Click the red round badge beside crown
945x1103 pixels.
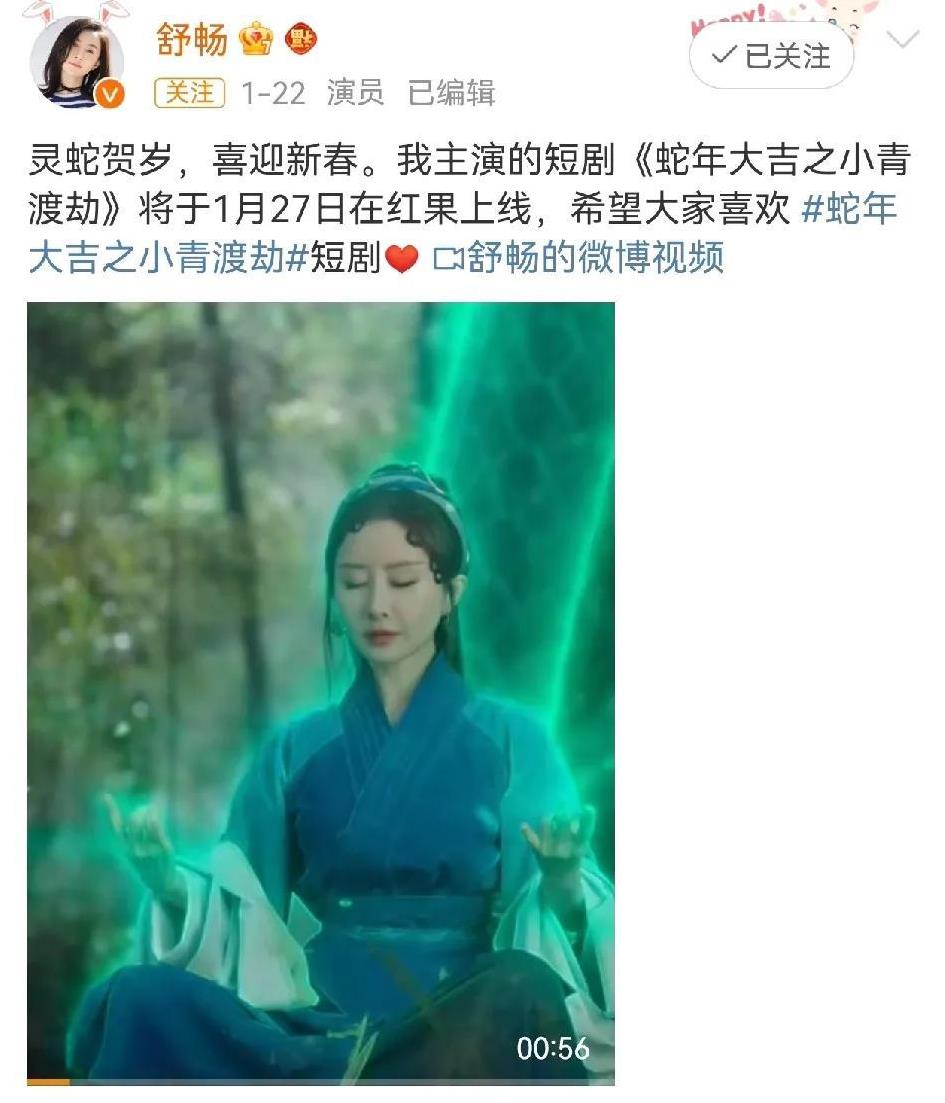tap(300, 40)
